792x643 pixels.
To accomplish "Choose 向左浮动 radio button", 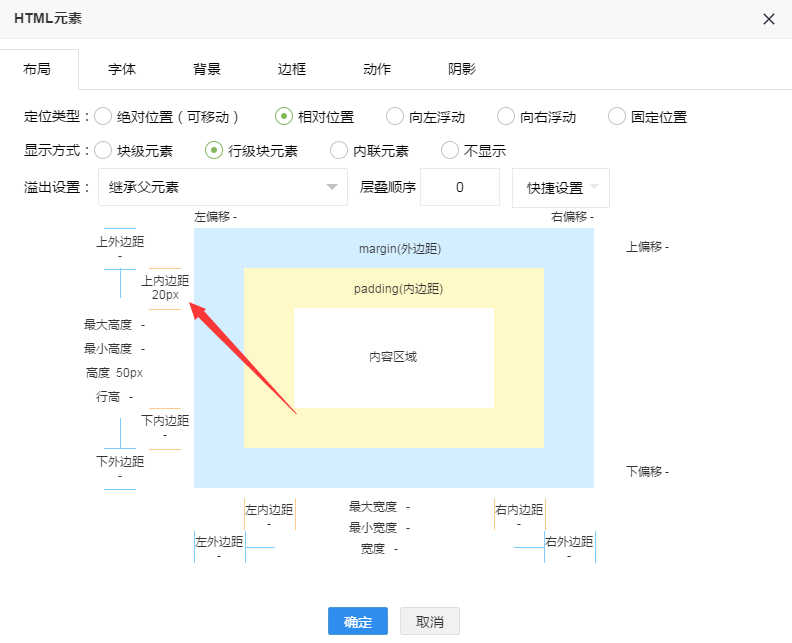I will point(395,117).
